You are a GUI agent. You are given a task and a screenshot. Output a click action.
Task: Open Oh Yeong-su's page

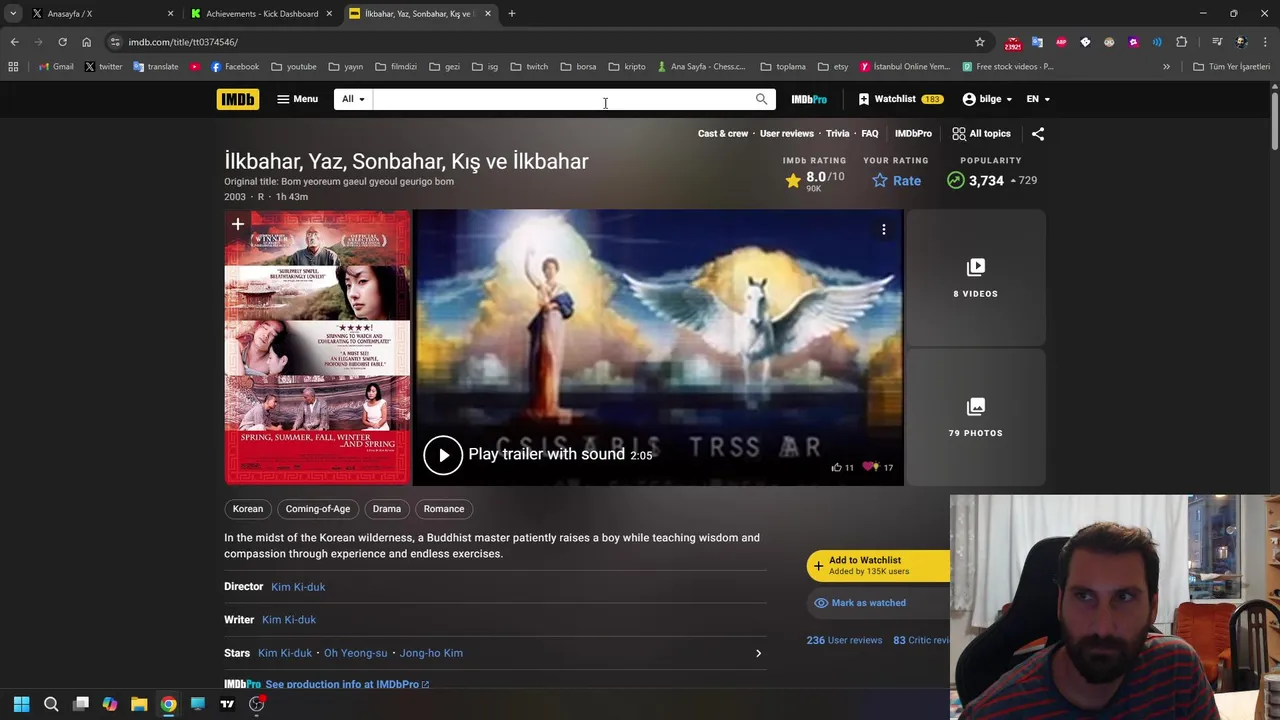[355, 653]
